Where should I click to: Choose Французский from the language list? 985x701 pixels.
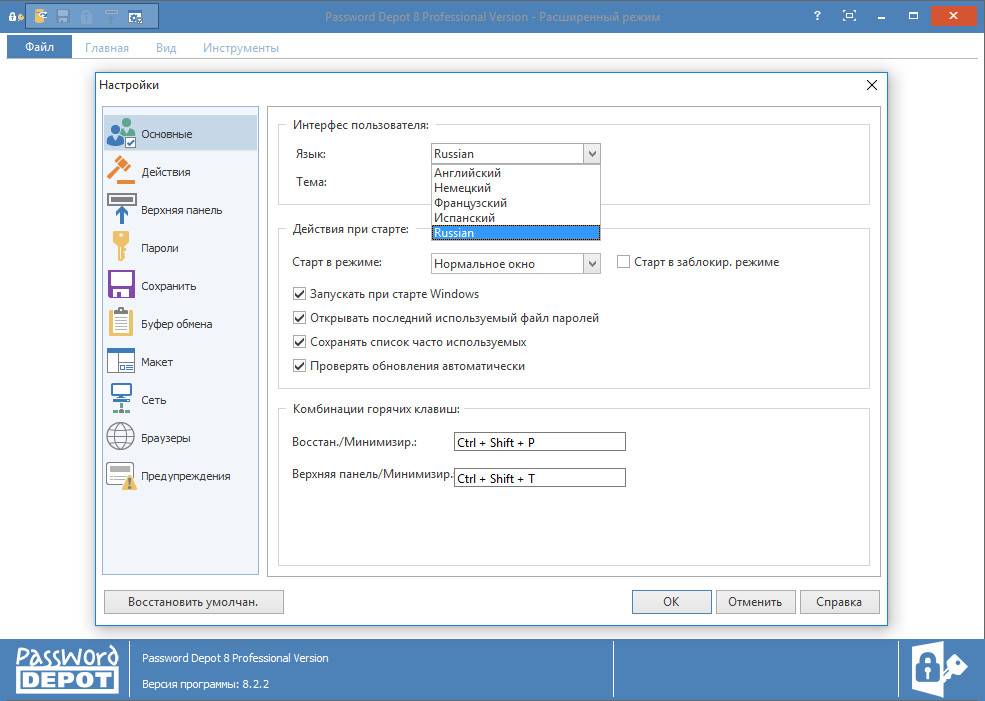tap(516, 203)
